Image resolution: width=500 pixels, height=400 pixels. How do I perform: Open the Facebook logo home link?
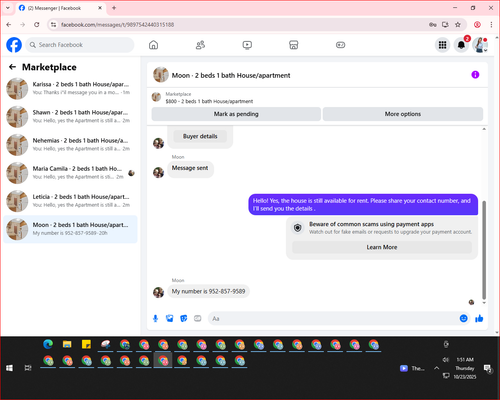[x=14, y=45]
